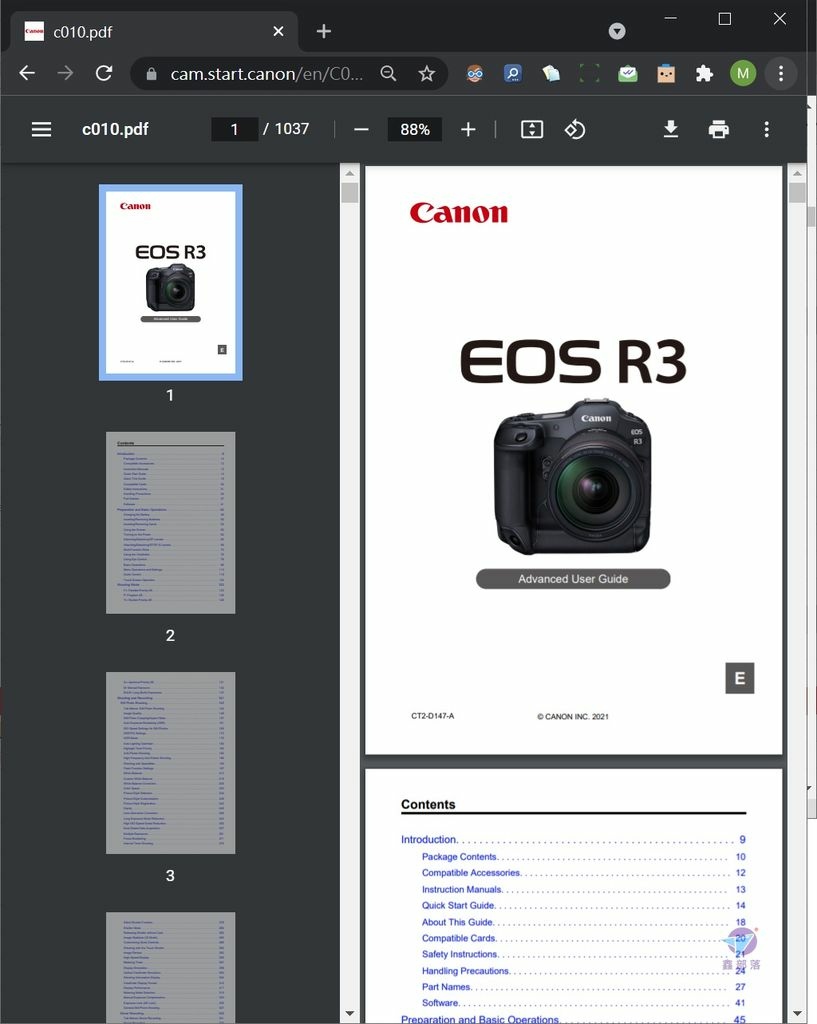Click the zoom in plus button
The height and width of the screenshot is (1024, 817).
tap(468, 129)
